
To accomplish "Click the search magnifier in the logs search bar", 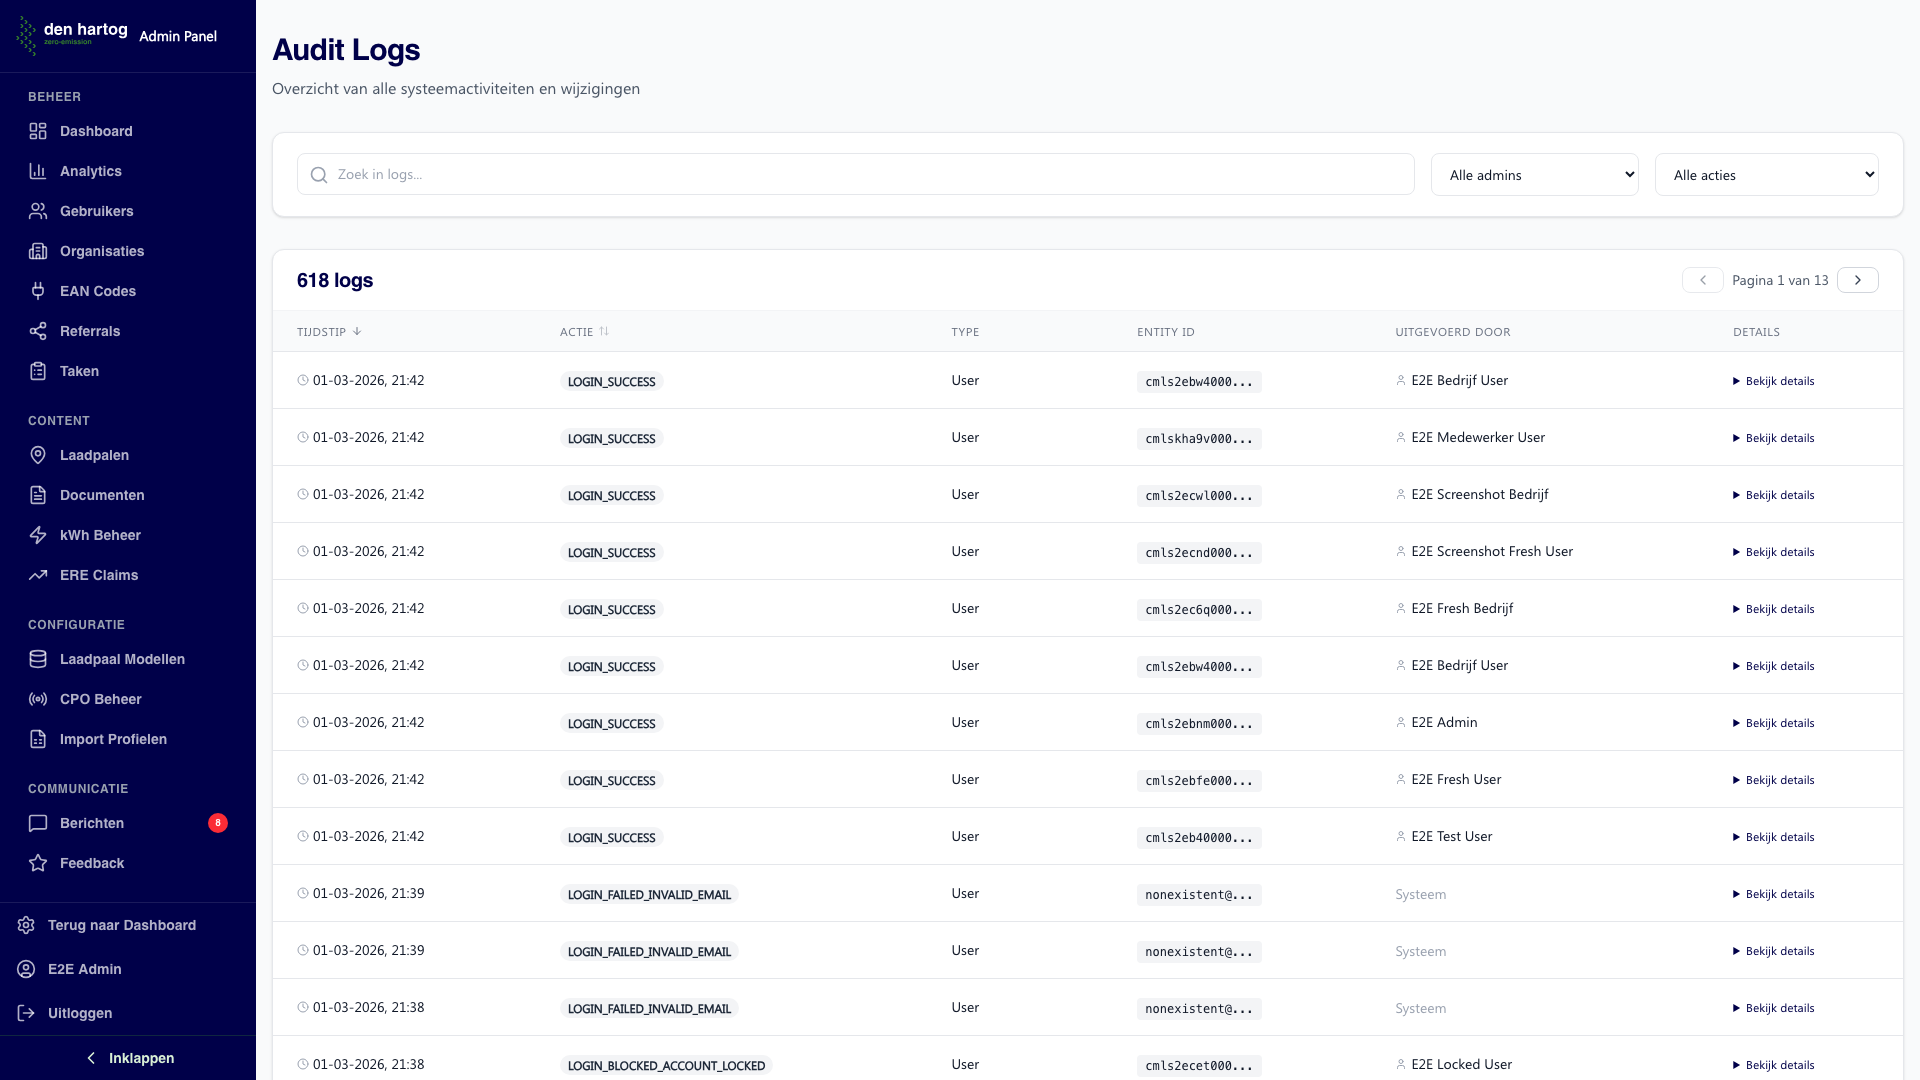I will (318, 174).
